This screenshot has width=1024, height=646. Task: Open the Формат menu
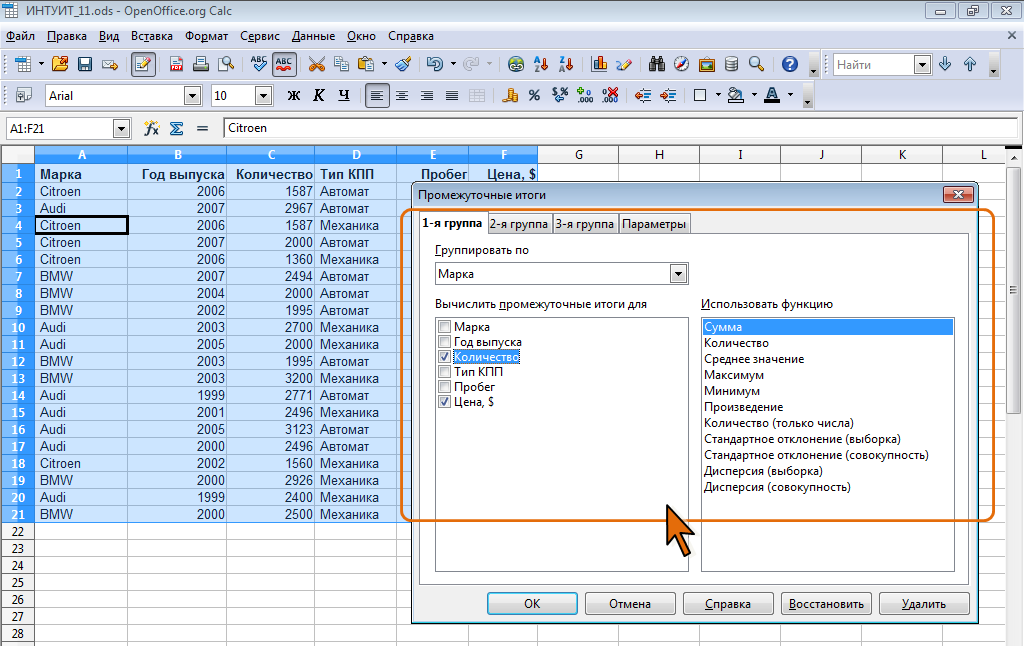206,36
